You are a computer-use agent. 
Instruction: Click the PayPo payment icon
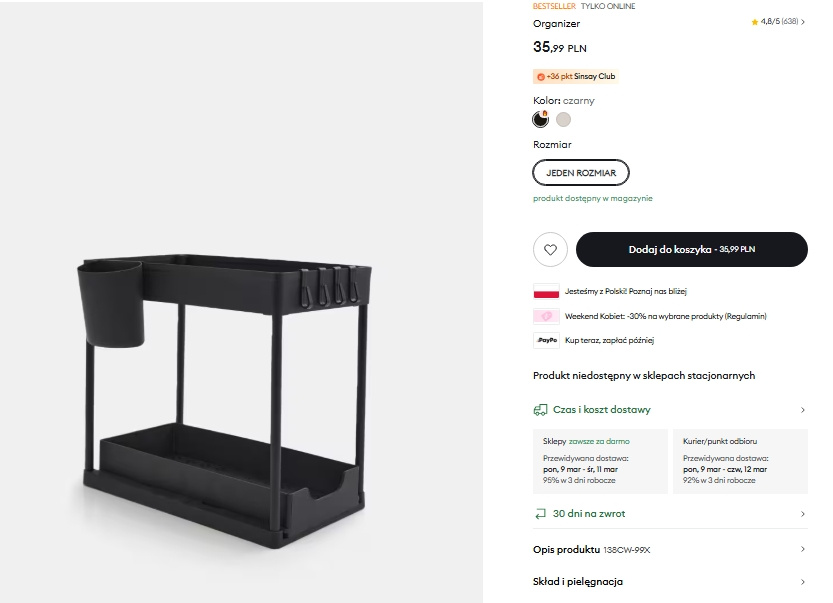546,340
